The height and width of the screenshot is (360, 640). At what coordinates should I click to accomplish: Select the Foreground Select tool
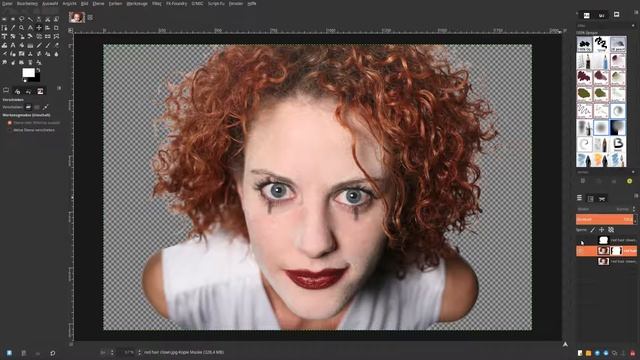pyautogui.click(x=56, y=19)
